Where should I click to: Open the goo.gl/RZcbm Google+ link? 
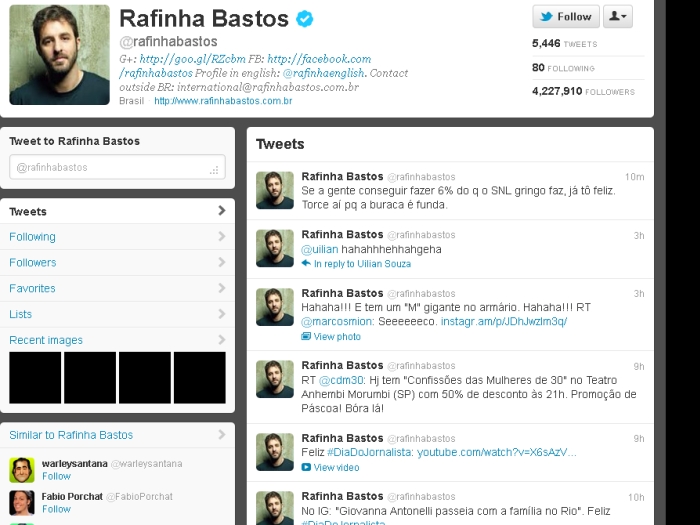[x=192, y=59]
